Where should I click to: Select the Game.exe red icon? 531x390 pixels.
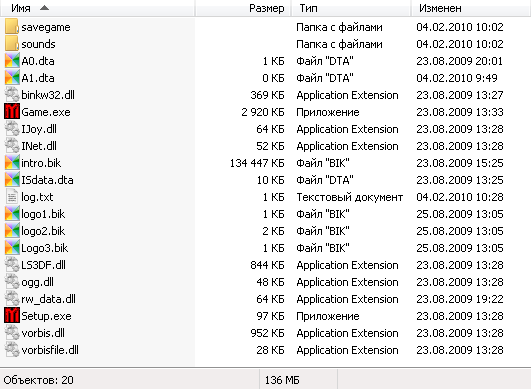click(x=12, y=112)
